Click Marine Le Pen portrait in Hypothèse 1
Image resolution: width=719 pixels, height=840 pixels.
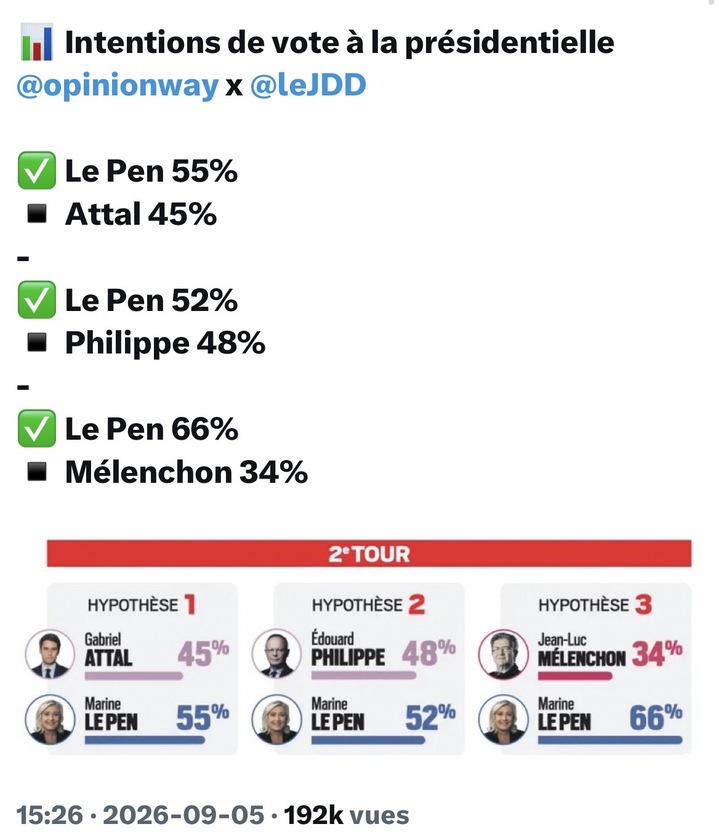(50, 719)
